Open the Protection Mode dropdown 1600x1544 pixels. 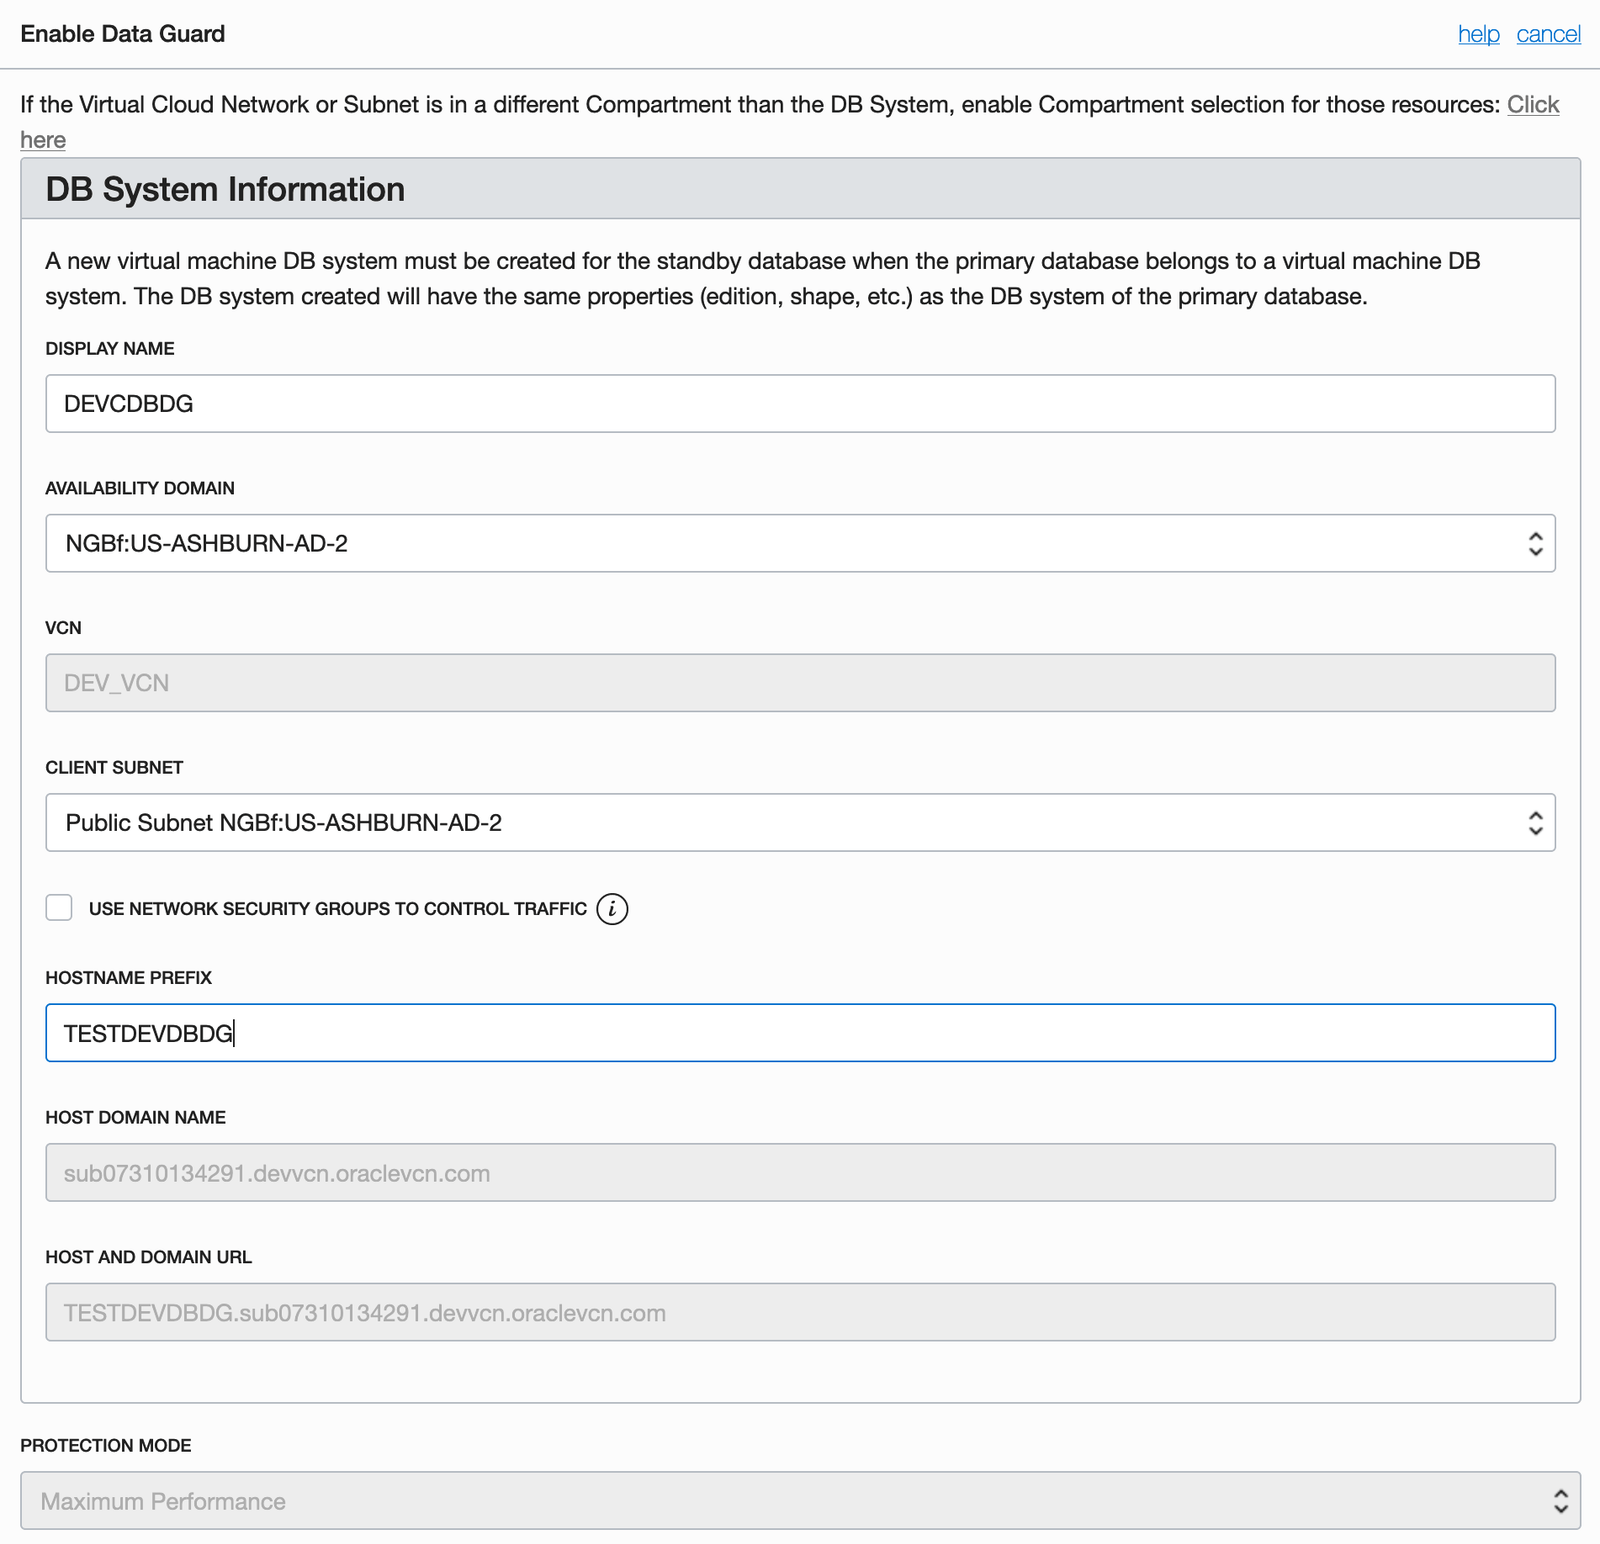pos(800,1501)
